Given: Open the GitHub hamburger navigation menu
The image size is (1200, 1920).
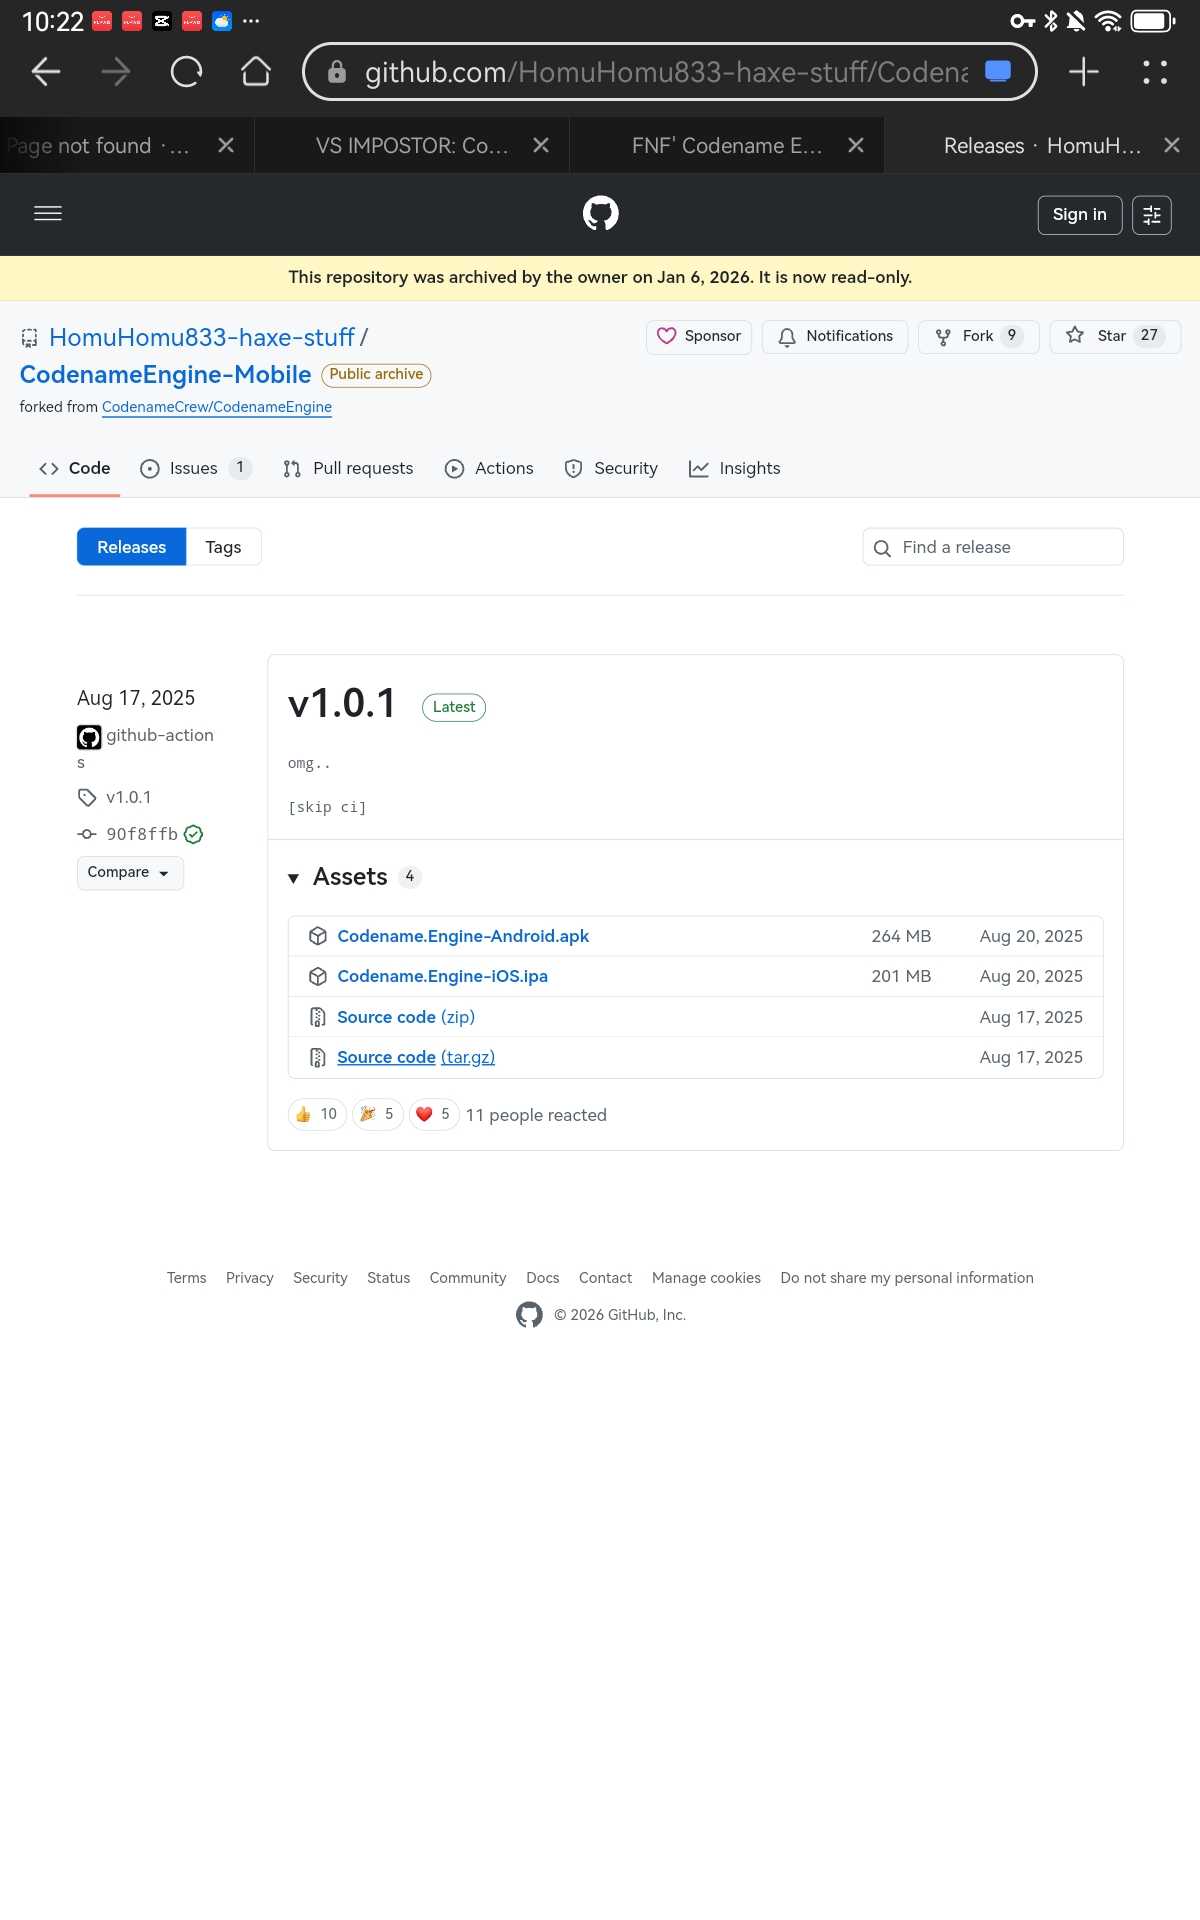Looking at the screenshot, I should 48,214.
